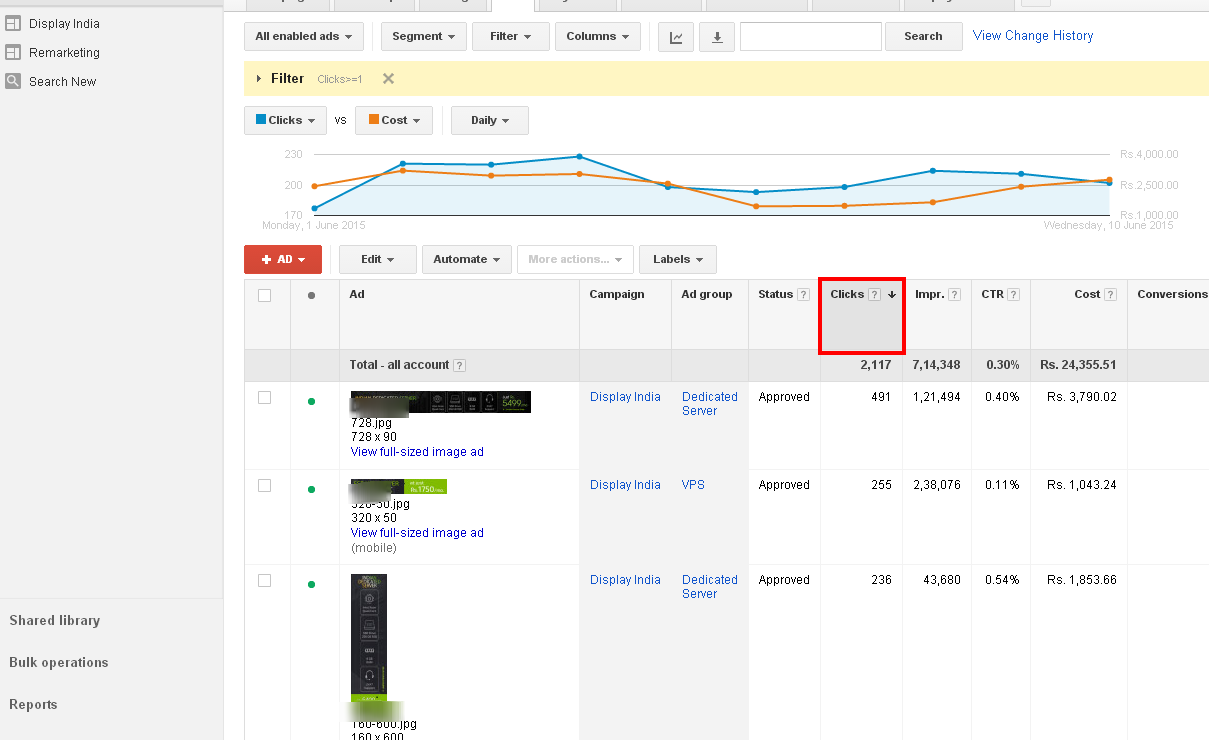Open Reports in sidebar

[33, 704]
